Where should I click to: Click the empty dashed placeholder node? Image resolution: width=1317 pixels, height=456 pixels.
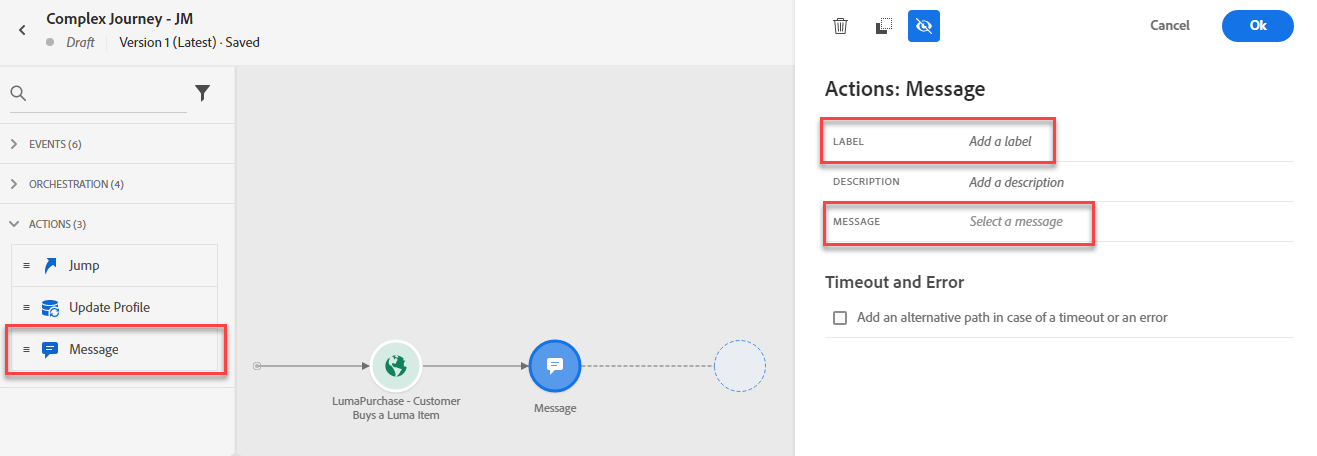740,366
